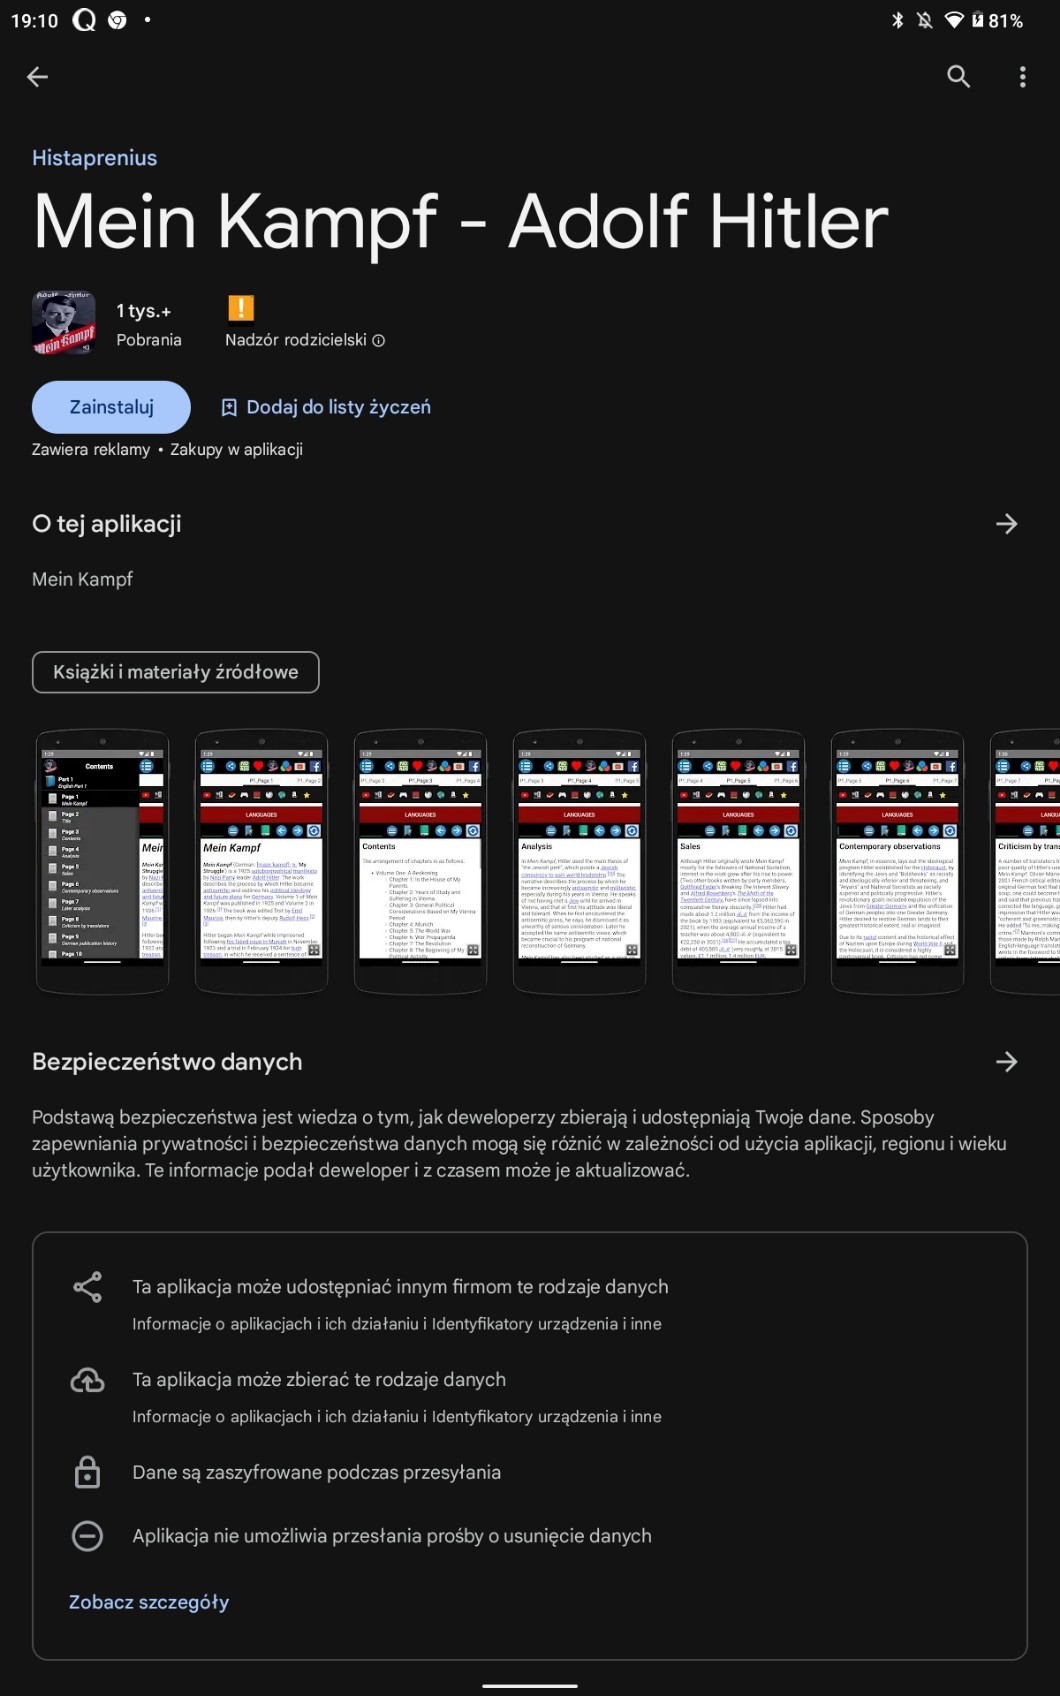This screenshot has width=1060, height=1696.
Task: Open the first Contents screenshot
Action: click(102, 861)
